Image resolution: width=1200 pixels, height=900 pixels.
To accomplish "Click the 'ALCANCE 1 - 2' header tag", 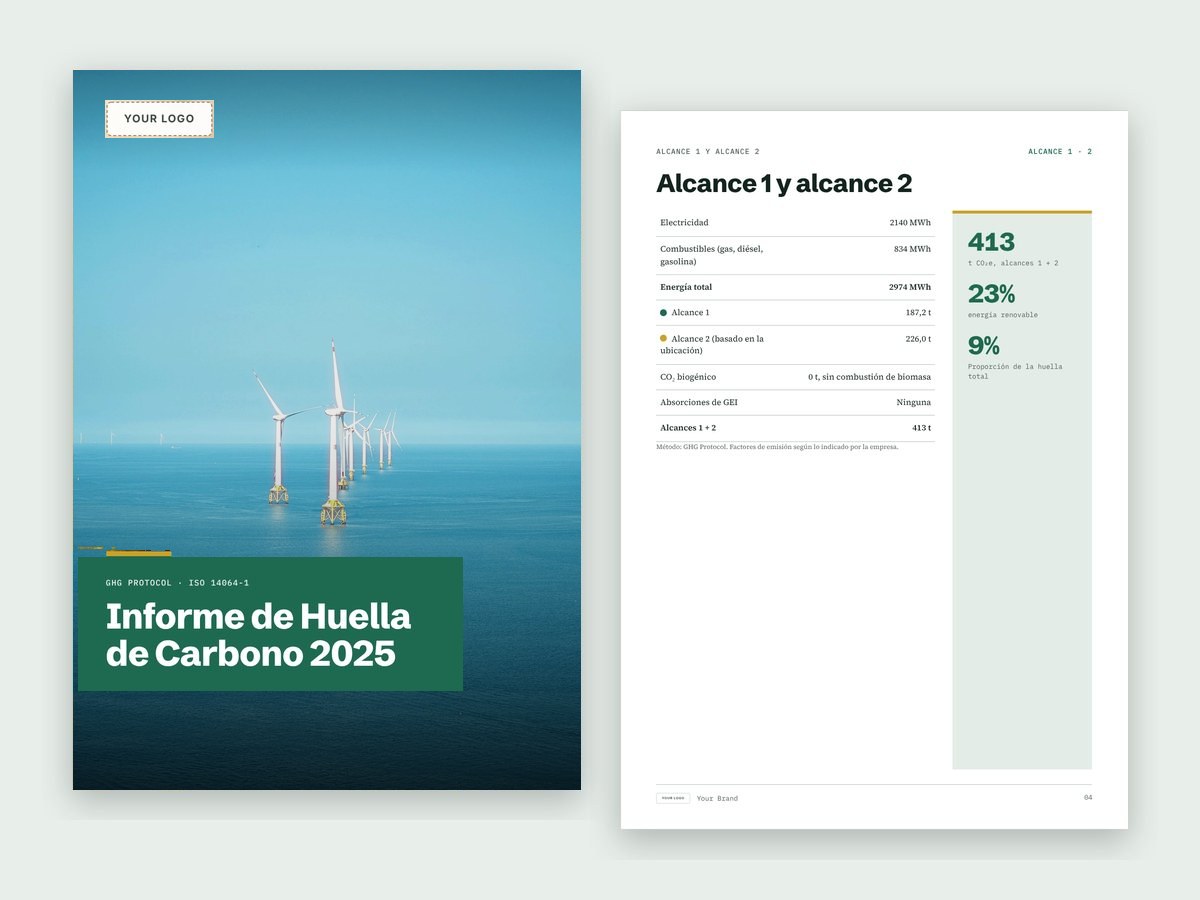I will click(x=1060, y=152).
